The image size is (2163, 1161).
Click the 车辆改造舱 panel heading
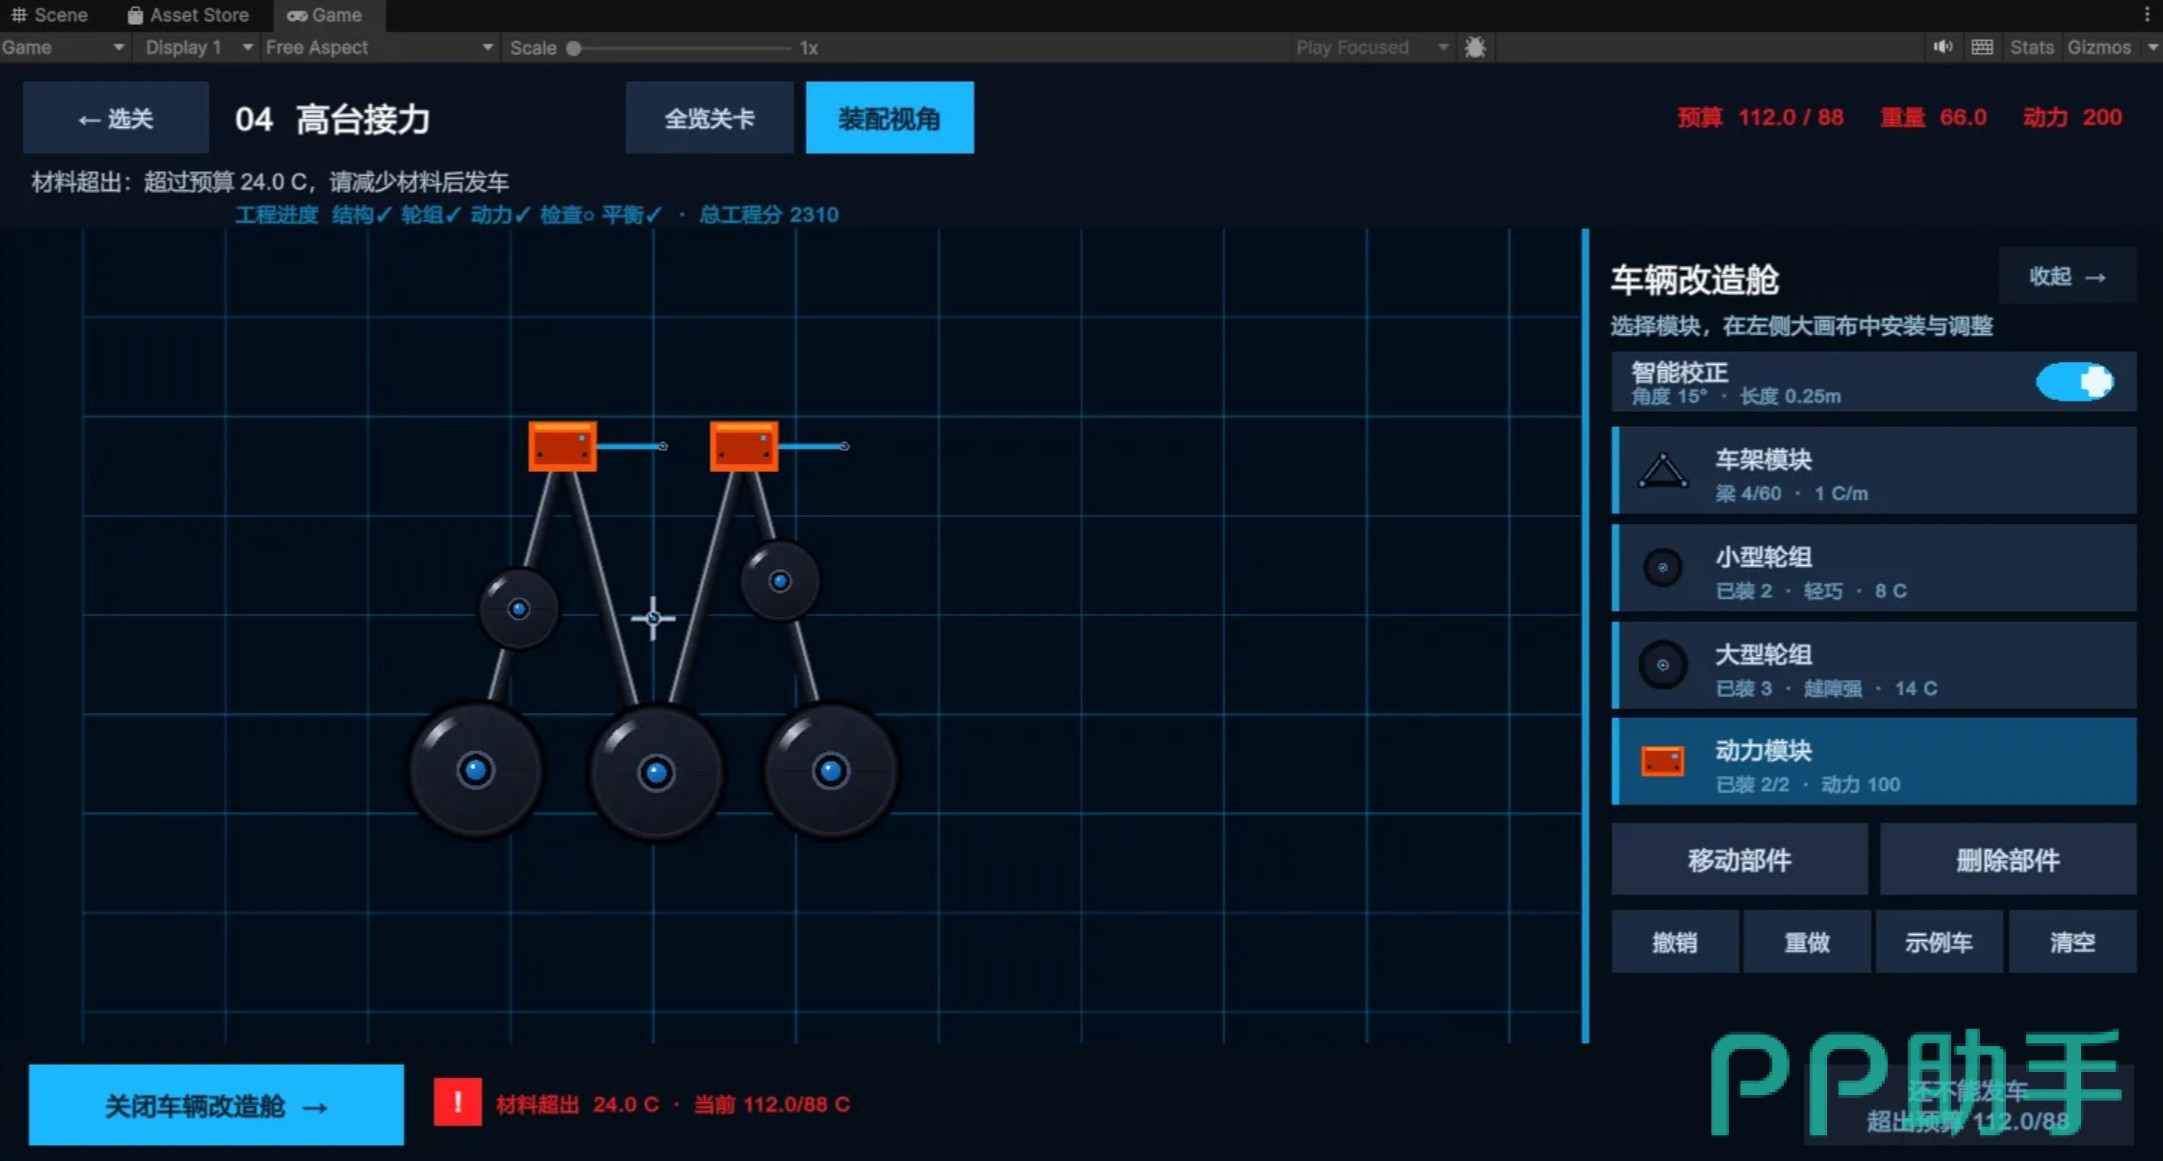click(x=1694, y=279)
